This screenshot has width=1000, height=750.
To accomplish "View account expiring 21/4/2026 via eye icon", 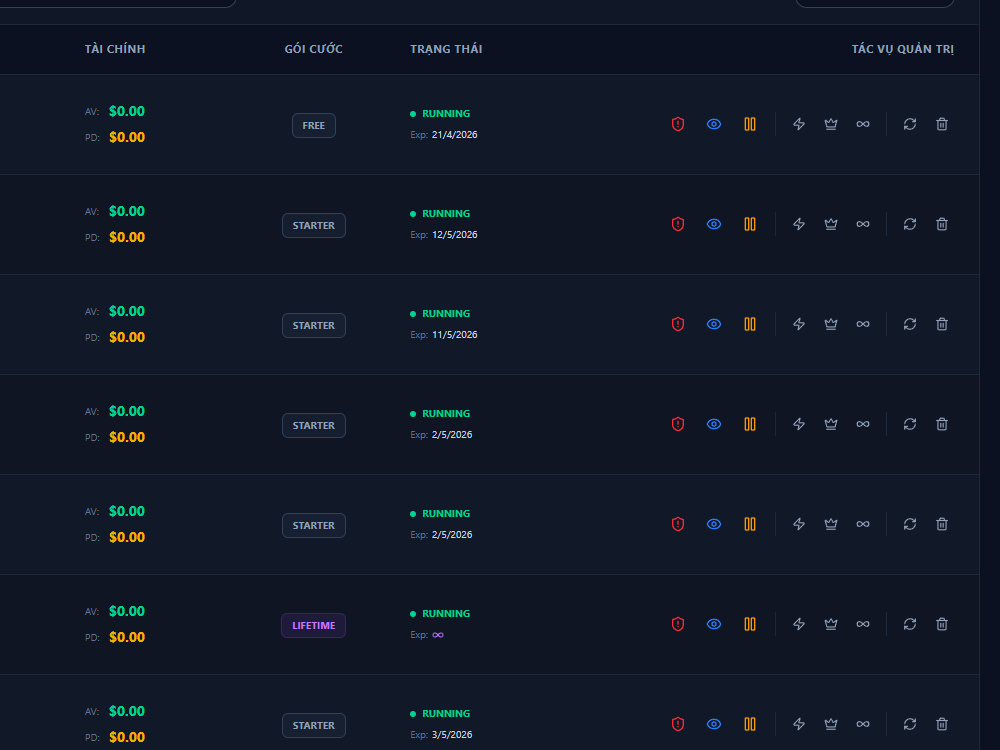I will pos(714,124).
